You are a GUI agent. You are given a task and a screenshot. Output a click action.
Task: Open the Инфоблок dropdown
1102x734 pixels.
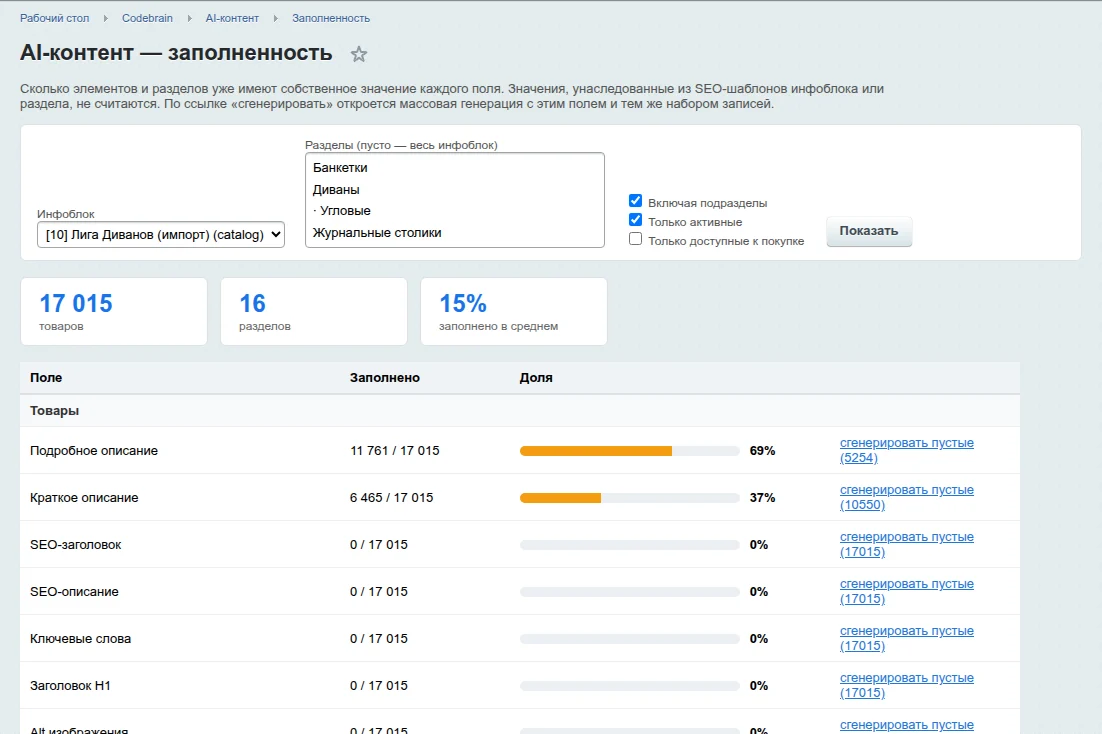tap(161, 235)
